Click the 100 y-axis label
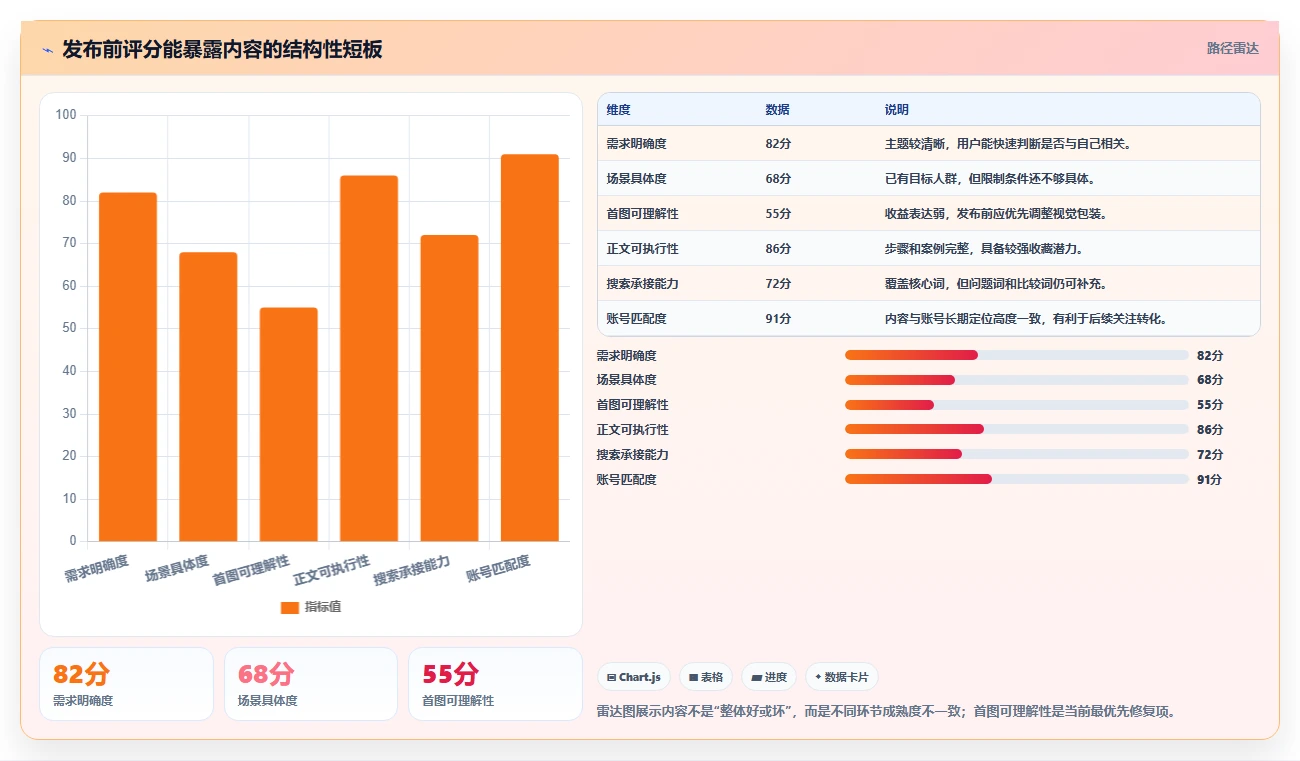The width and height of the screenshot is (1300, 761). (66, 115)
